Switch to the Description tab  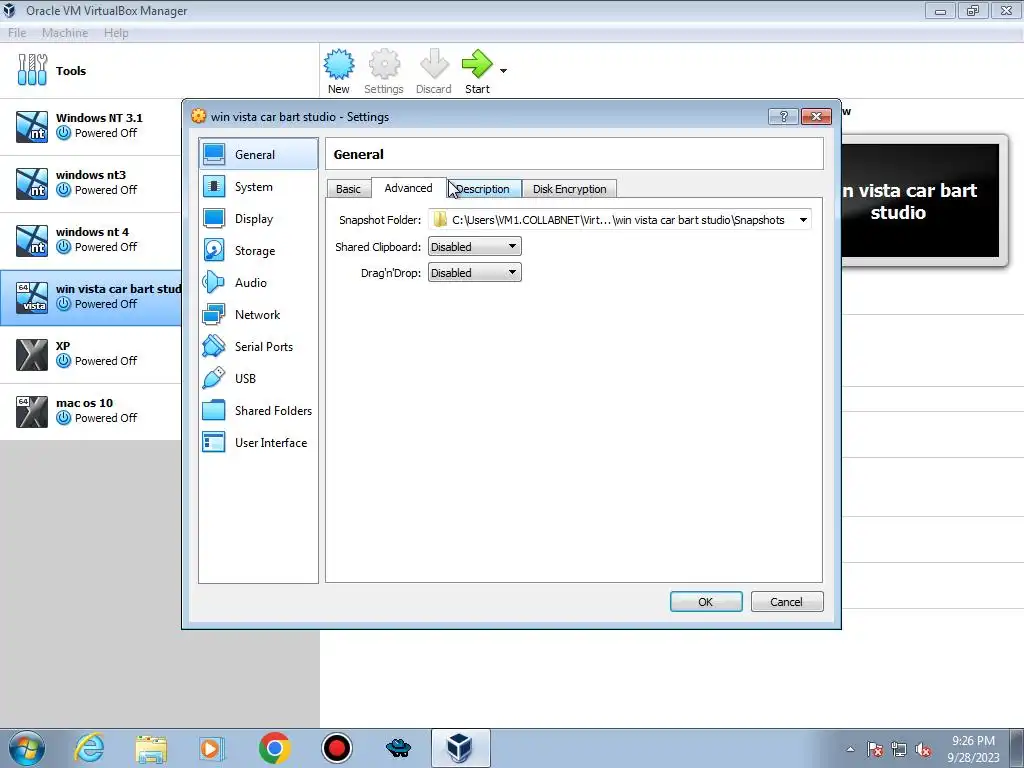(483, 189)
